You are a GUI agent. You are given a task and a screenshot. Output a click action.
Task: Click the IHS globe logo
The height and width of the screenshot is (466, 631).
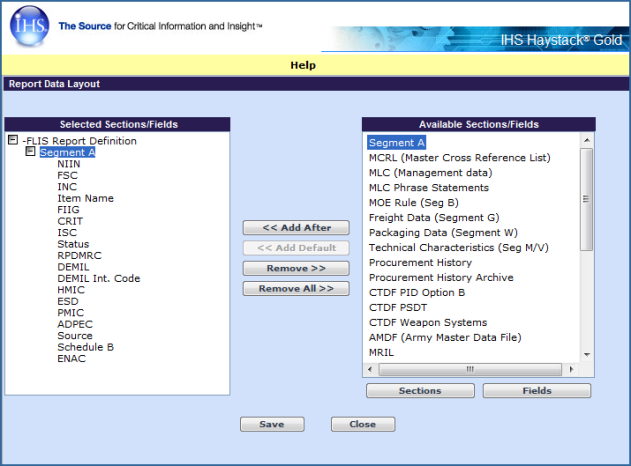tap(29, 26)
